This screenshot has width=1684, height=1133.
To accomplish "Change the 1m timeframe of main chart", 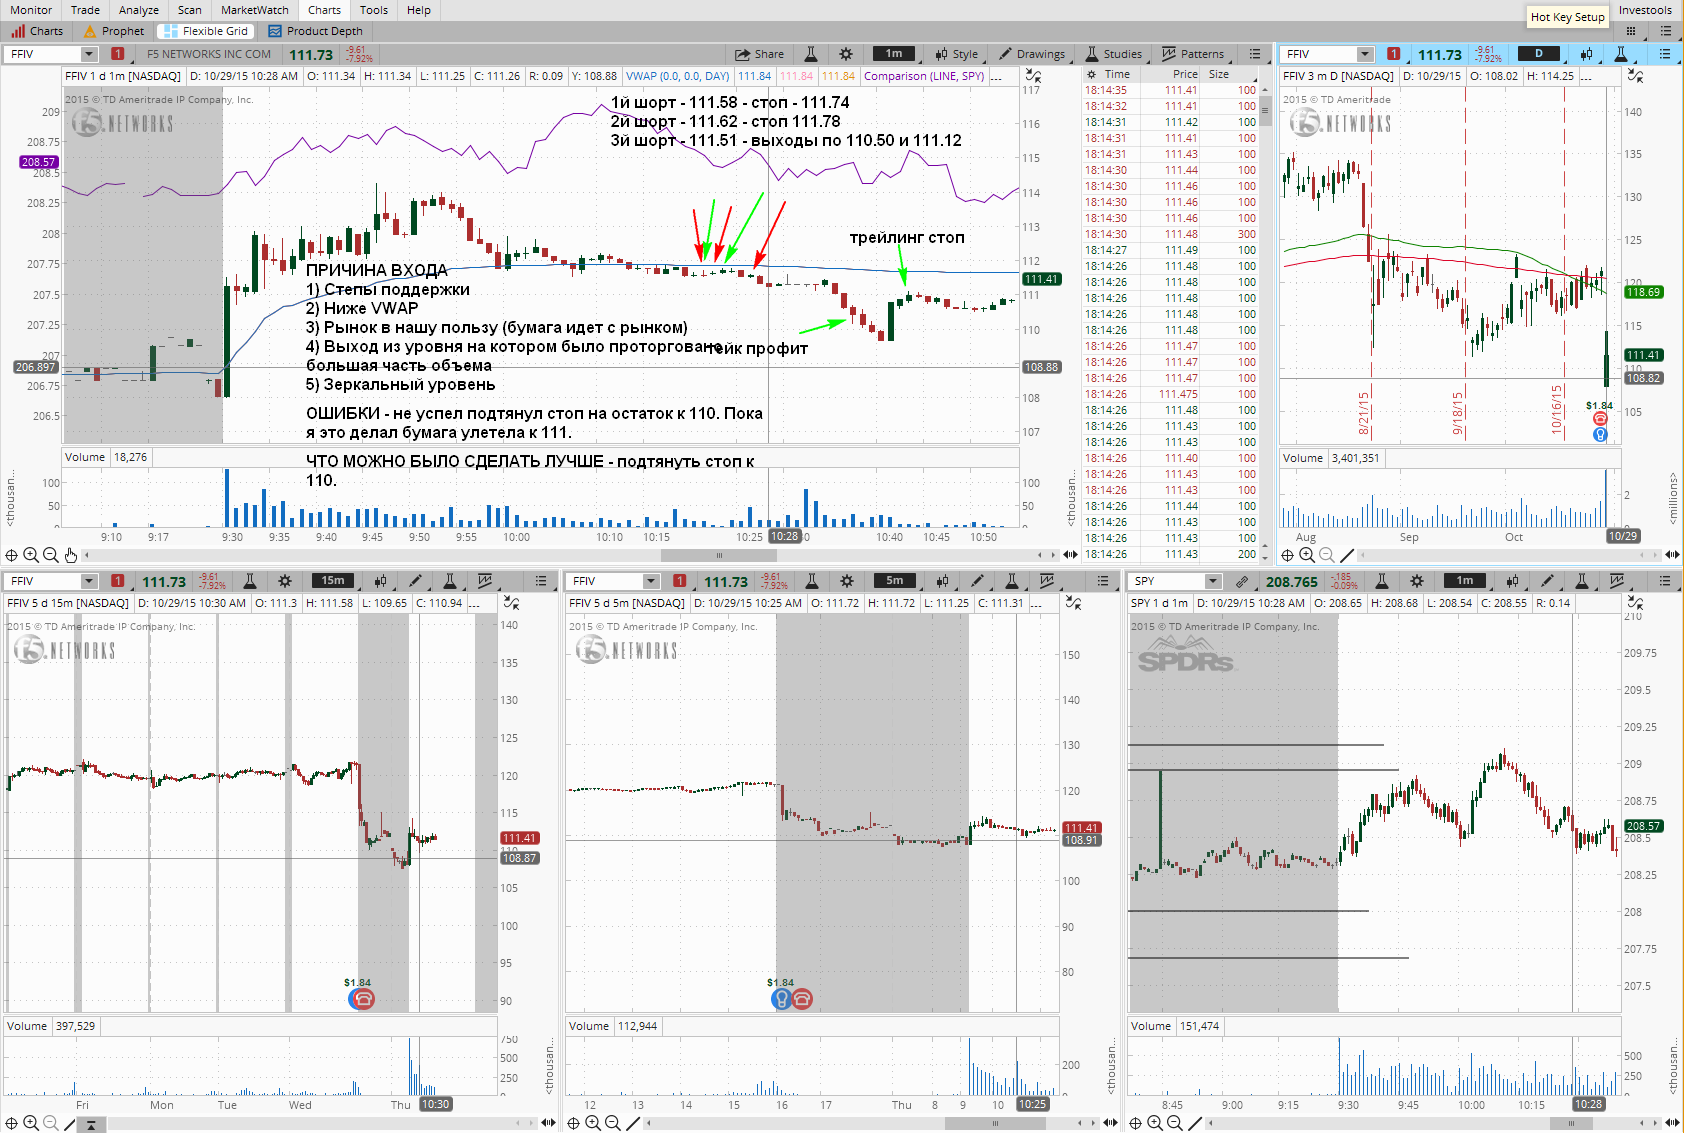I will coord(894,54).
